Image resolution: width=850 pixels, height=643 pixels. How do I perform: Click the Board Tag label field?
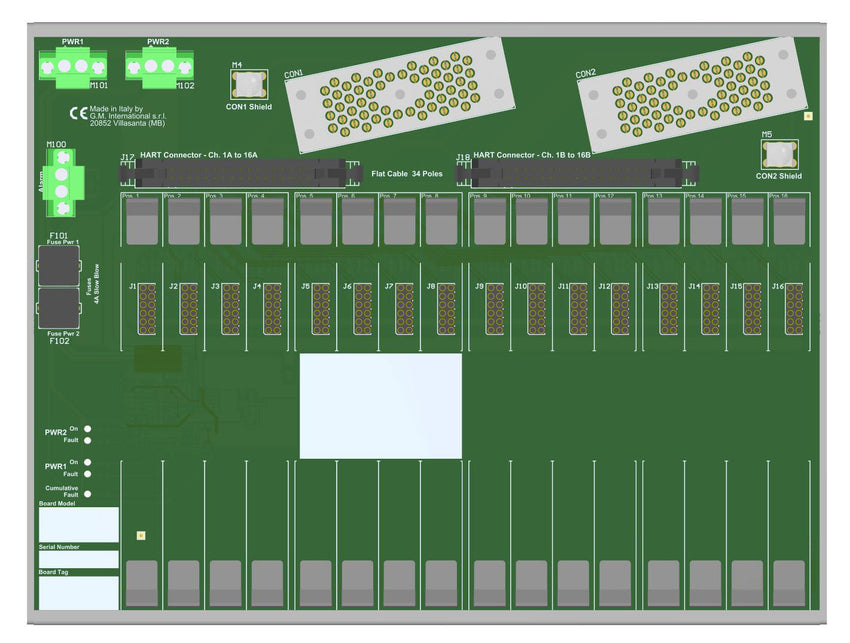coord(78,593)
